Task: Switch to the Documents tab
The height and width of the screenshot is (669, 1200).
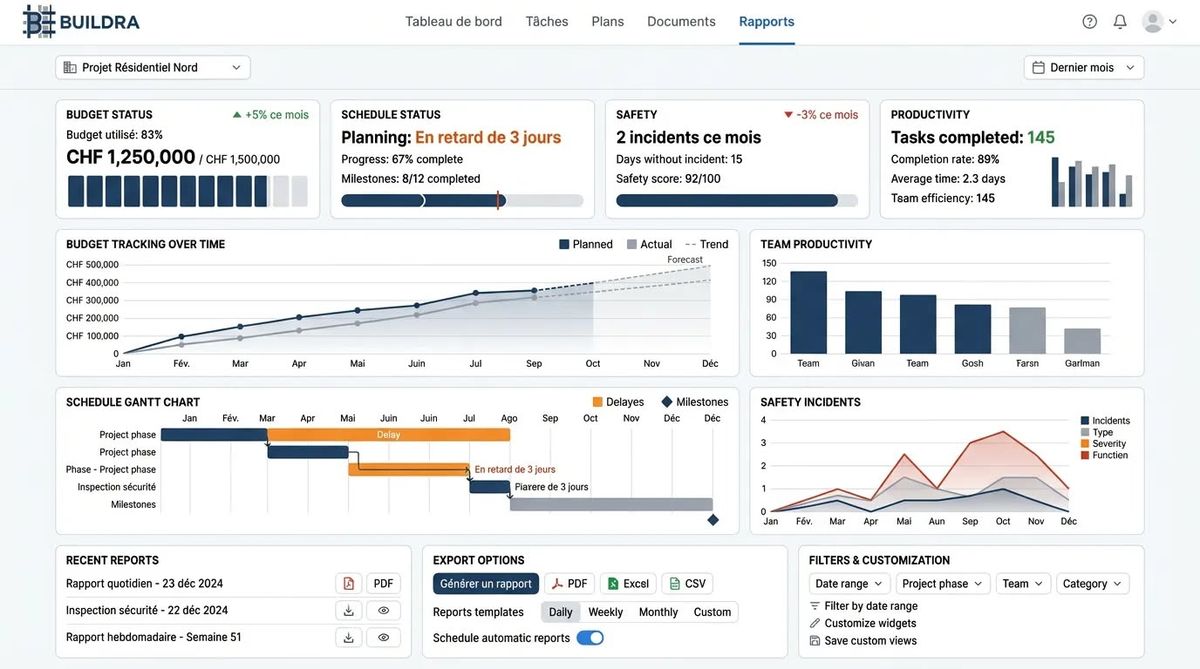Action: [x=681, y=22]
